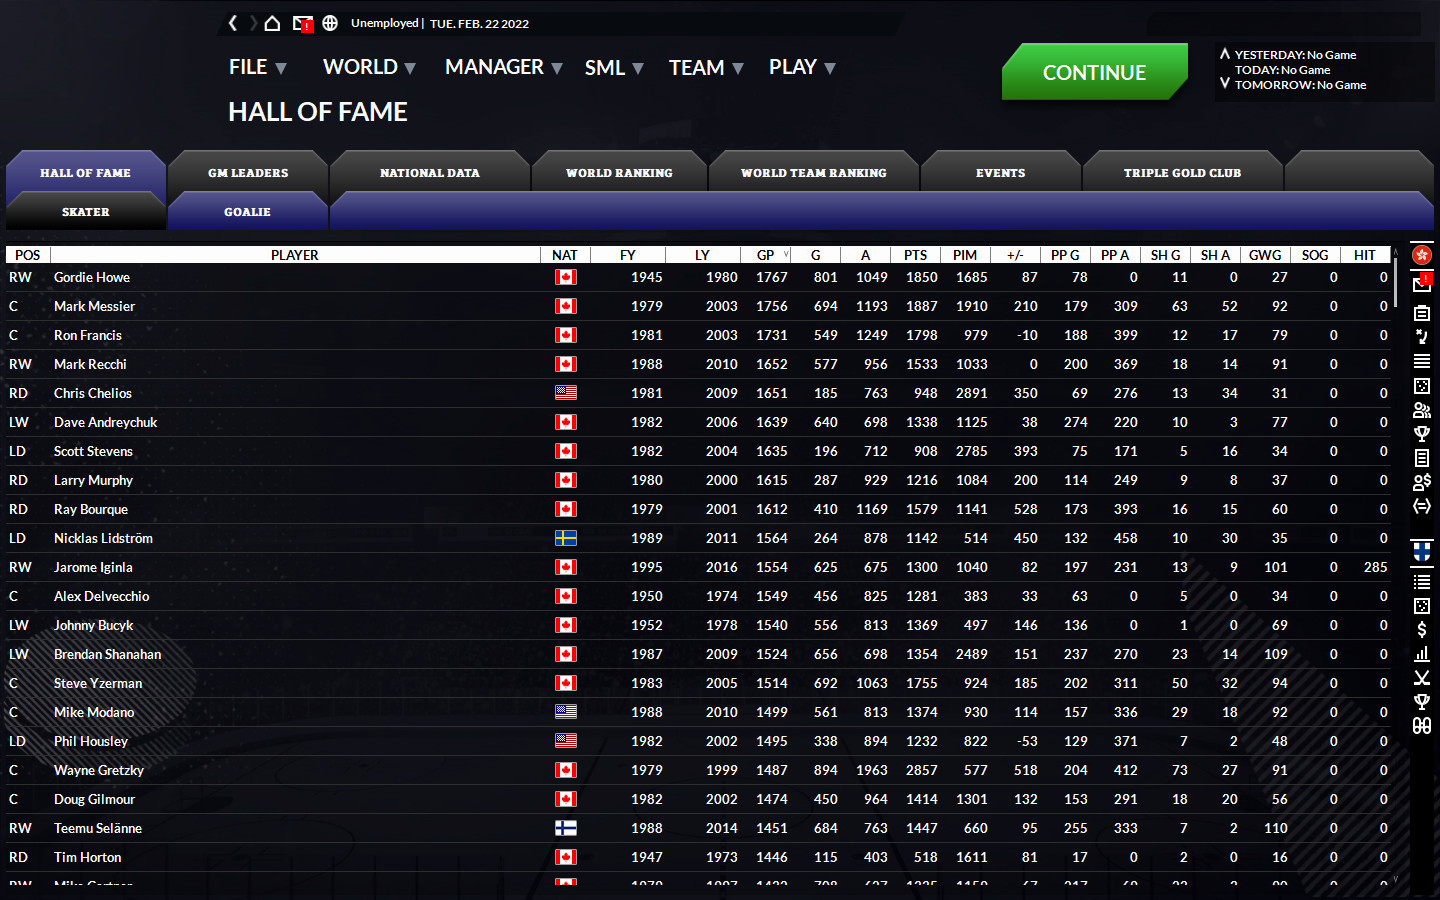Open the crossed hockey sticks icon

[1421, 678]
